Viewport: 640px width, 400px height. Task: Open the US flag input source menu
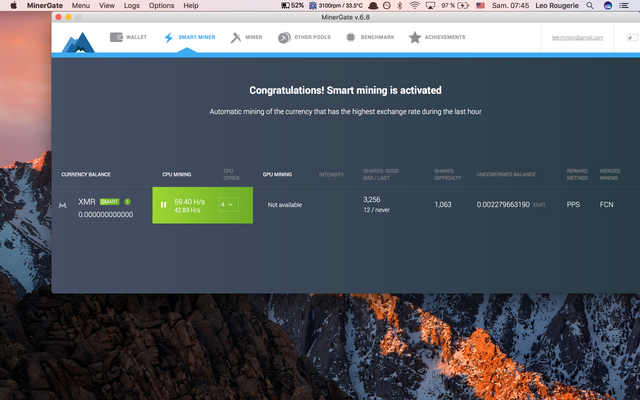tap(480, 5)
